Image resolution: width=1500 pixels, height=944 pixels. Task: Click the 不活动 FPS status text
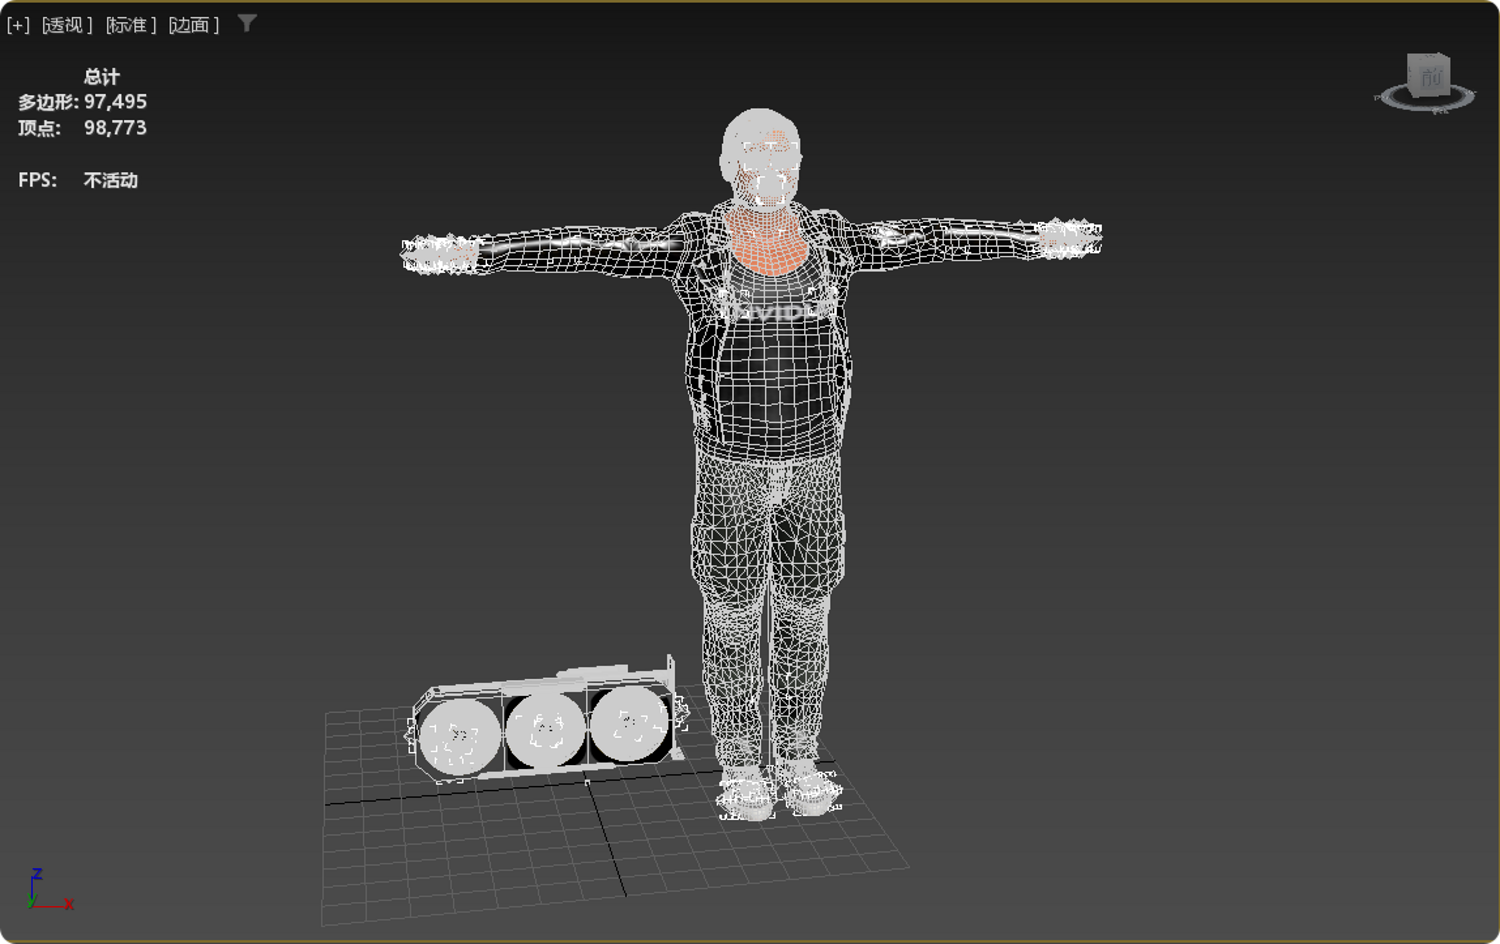click(110, 180)
